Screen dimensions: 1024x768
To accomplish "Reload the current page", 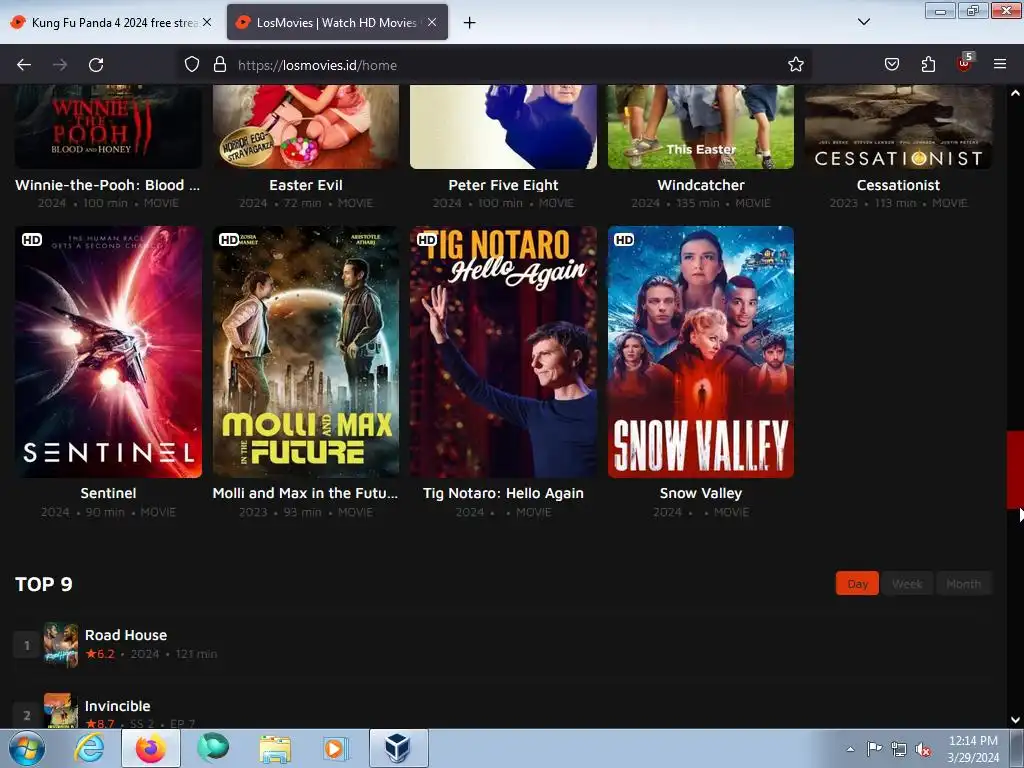I will pyautogui.click(x=96, y=65).
